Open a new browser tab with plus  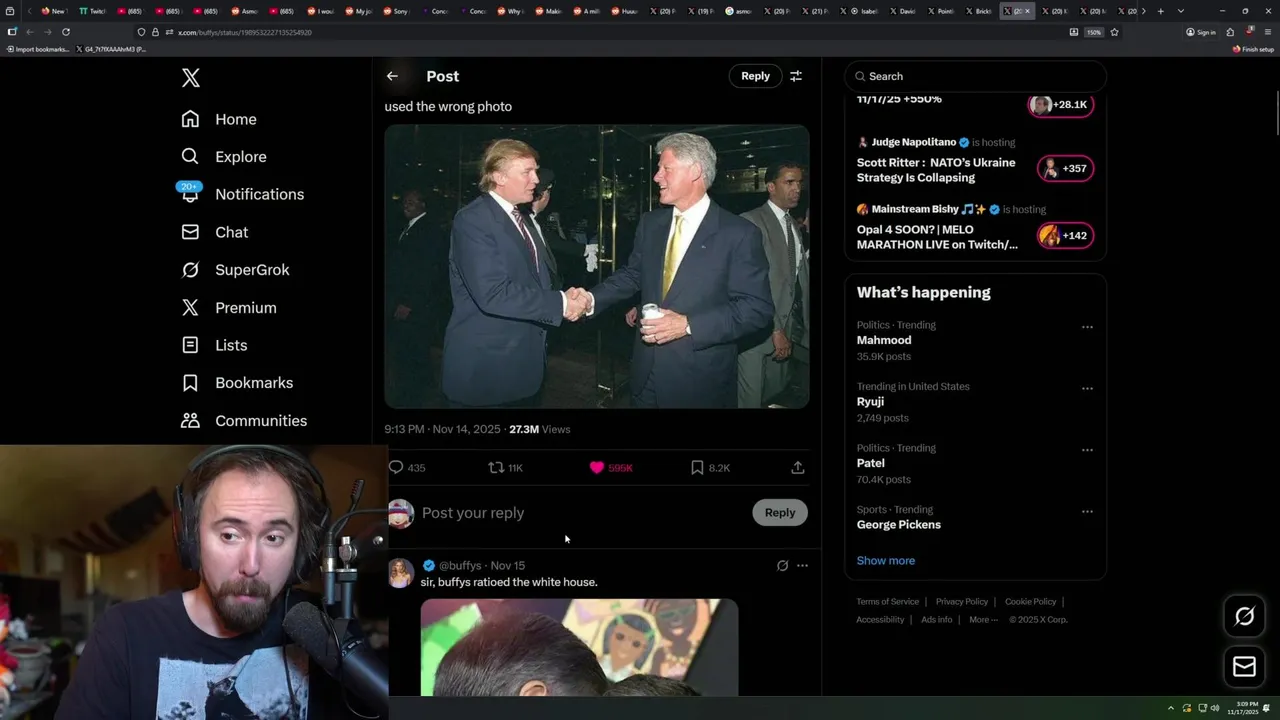(x=1160, y=11)
